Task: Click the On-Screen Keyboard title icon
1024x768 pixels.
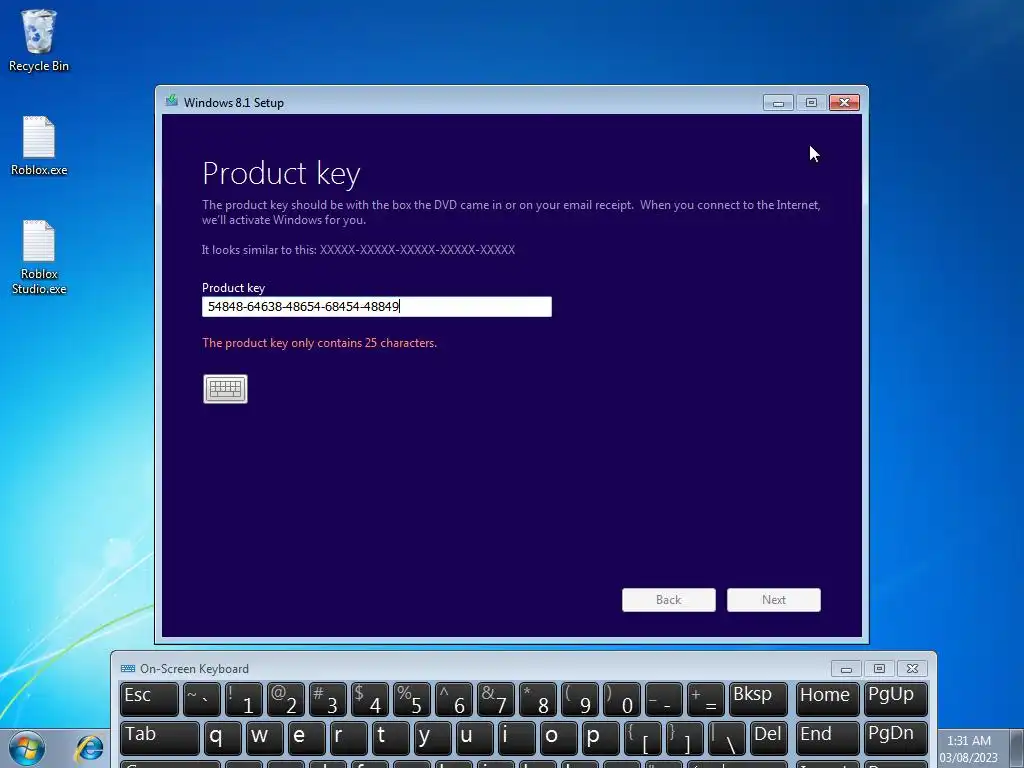Action: pyautogui.click(x=128, y=669)
